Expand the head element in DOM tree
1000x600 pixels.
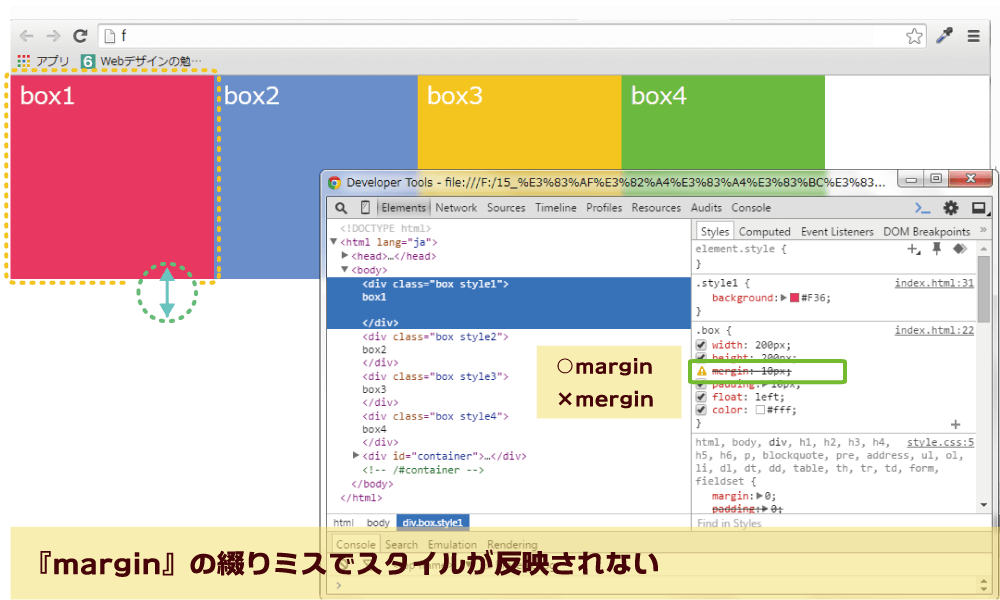pyautogui.click(x=341, y=255)
